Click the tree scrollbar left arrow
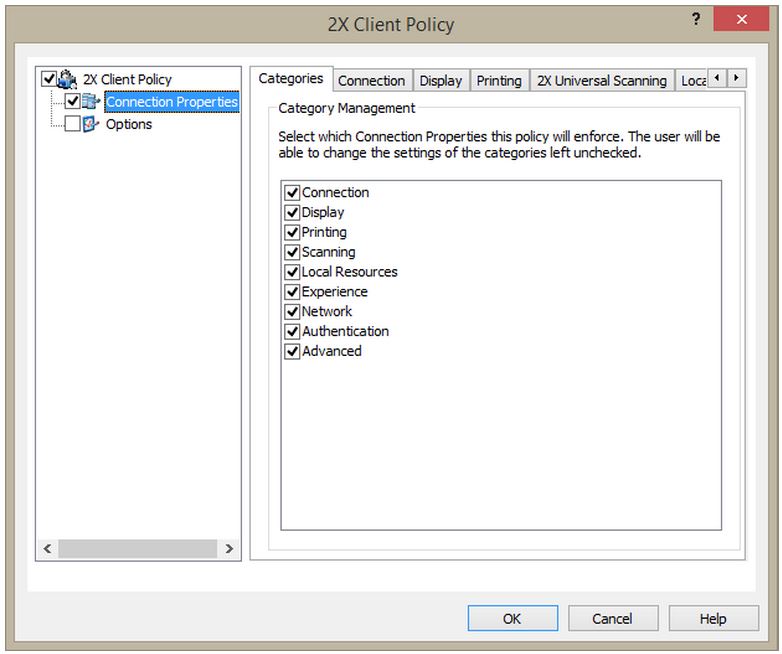This screenshot has height=654, width=782. point(47,549)
